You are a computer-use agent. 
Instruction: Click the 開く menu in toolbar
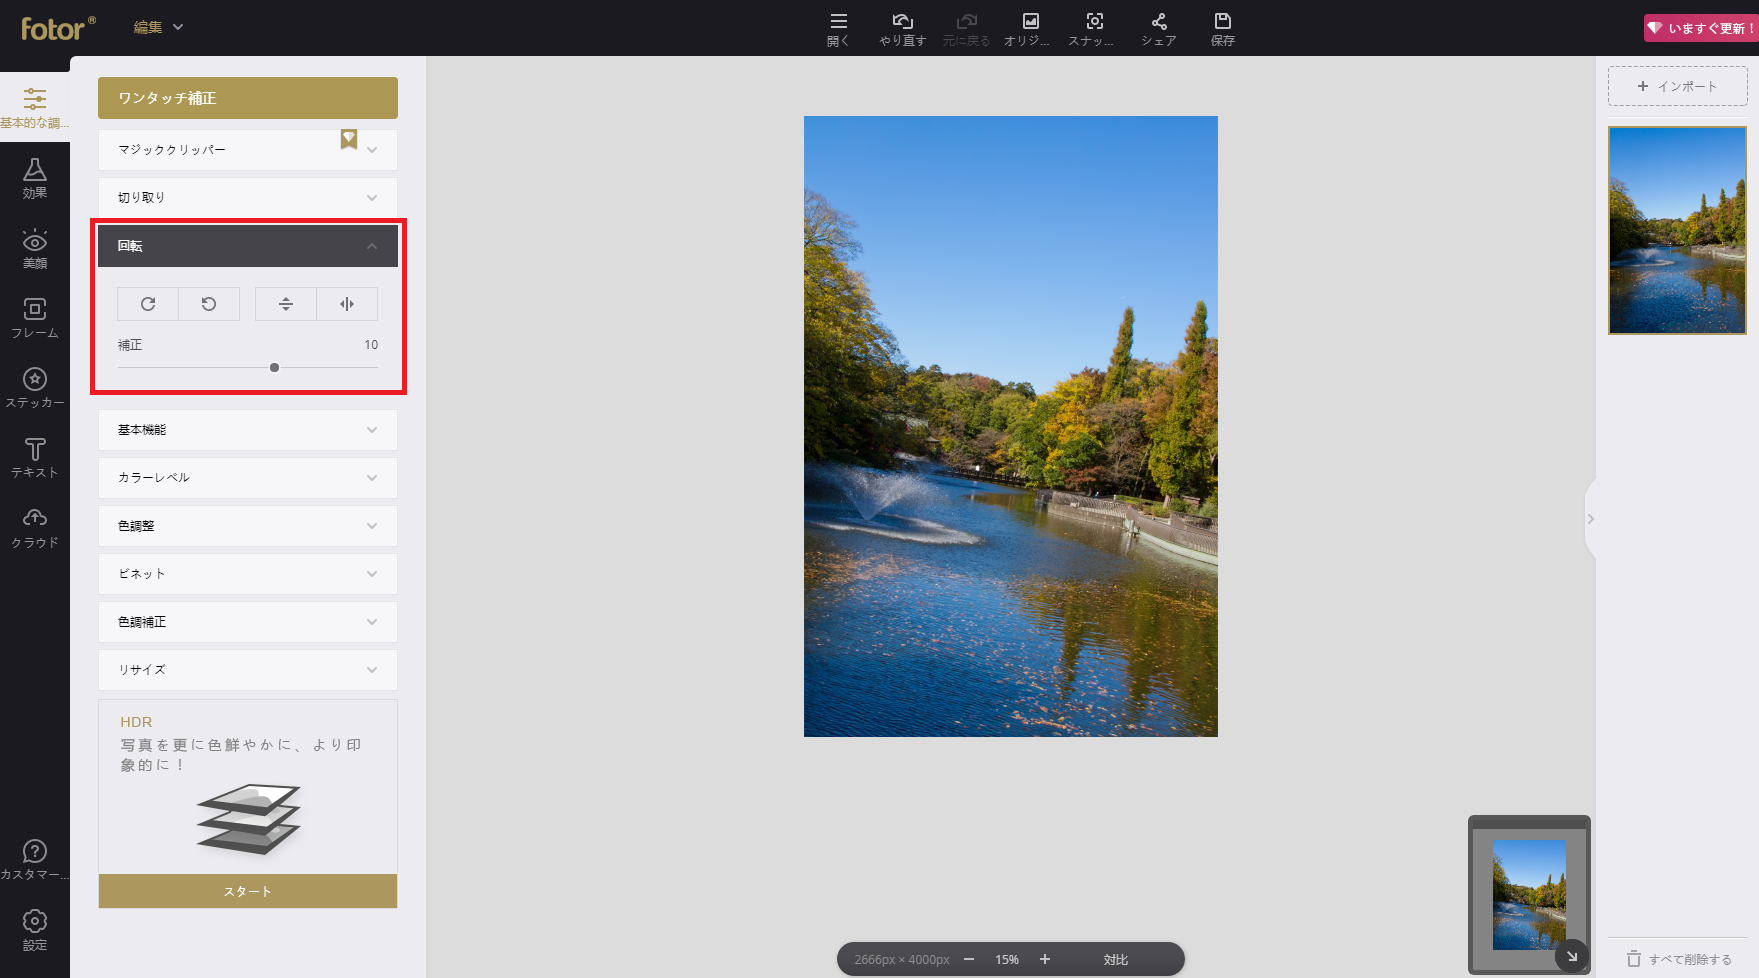tap(838, 29)
